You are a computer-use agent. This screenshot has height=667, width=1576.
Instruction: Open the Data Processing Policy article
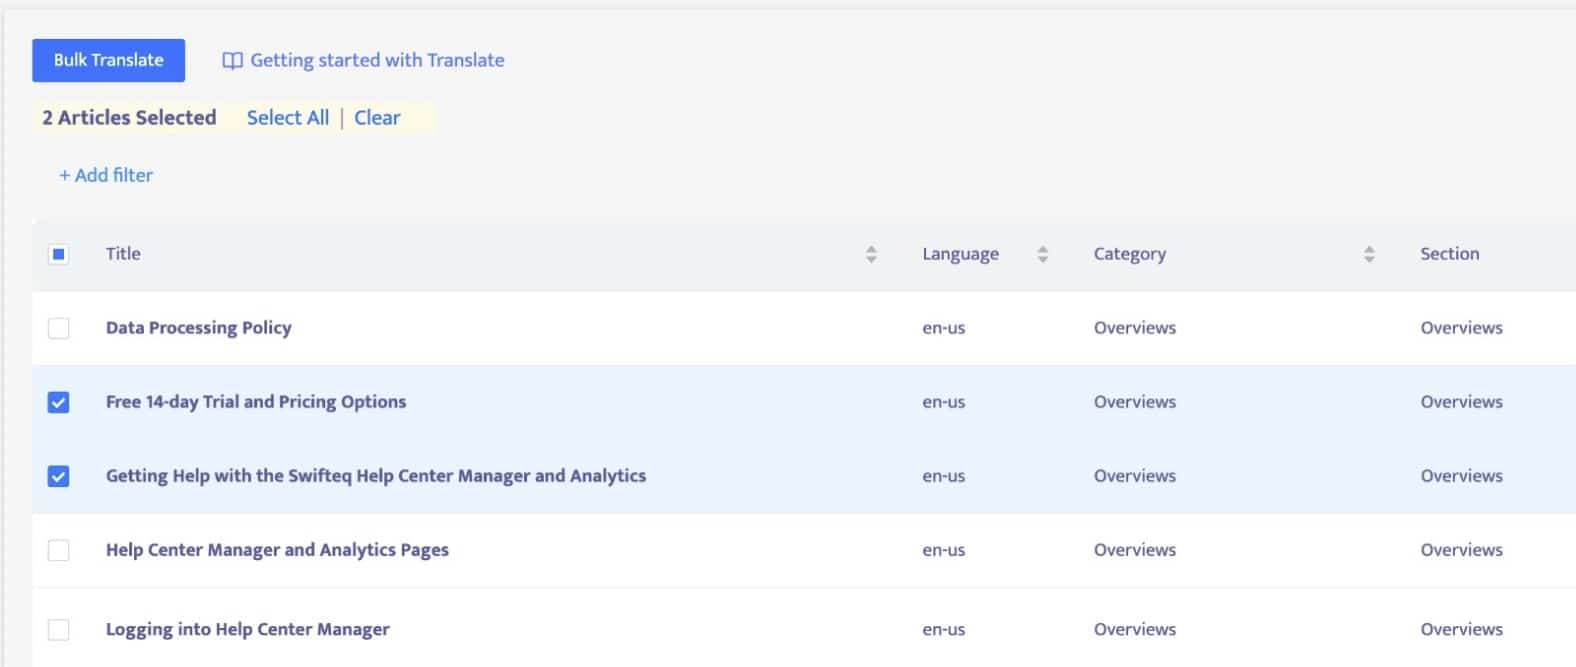coord(199,328)
